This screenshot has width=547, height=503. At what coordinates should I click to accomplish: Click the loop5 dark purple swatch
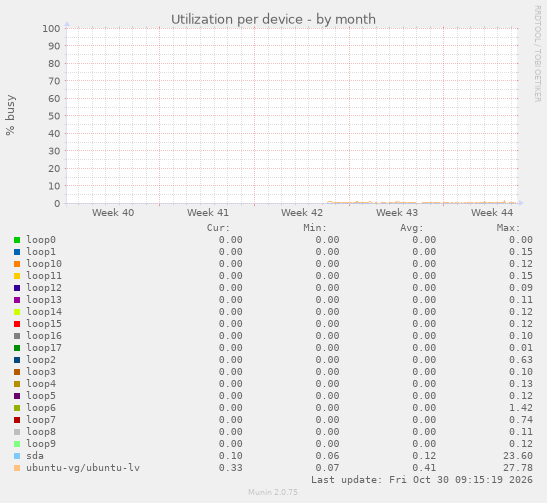(17, 396)
